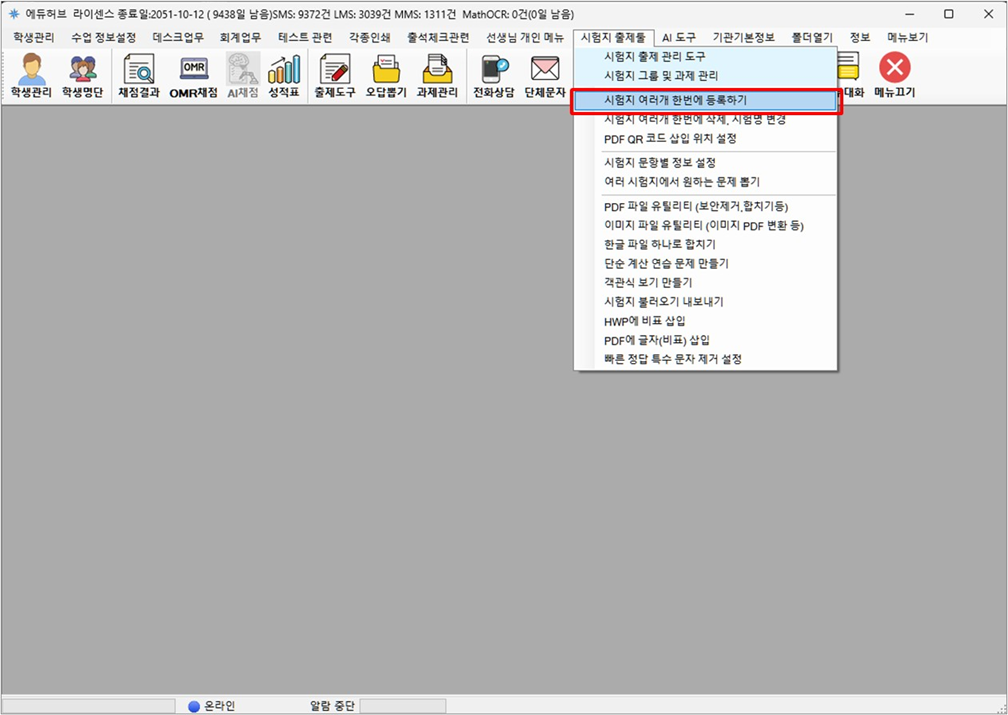Click the 학생명단 toolbar icon
1008x715 pixels.
pos(82,76)
